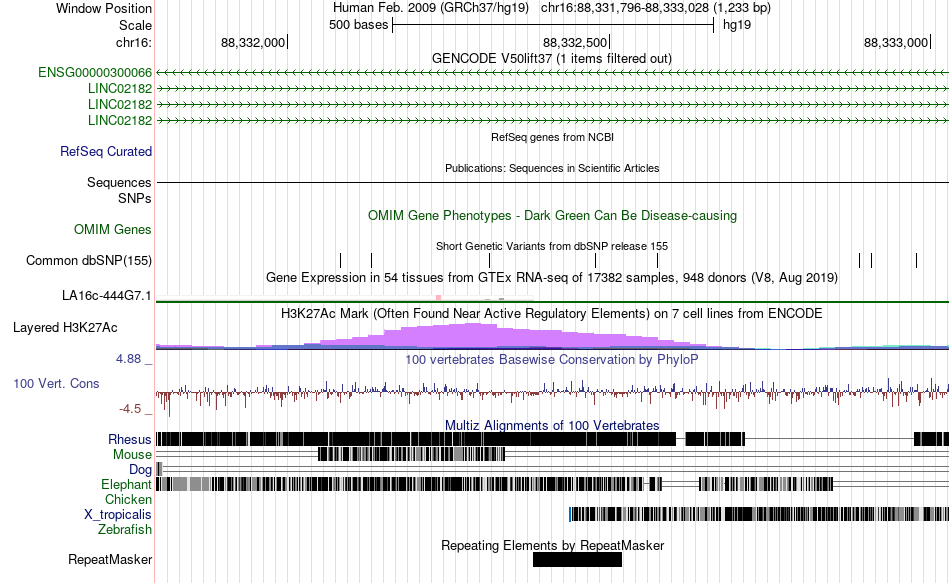950x583 pixels.
Task: Click the LA16c-444G7.1 GTEx label
Action: point(107,296)
